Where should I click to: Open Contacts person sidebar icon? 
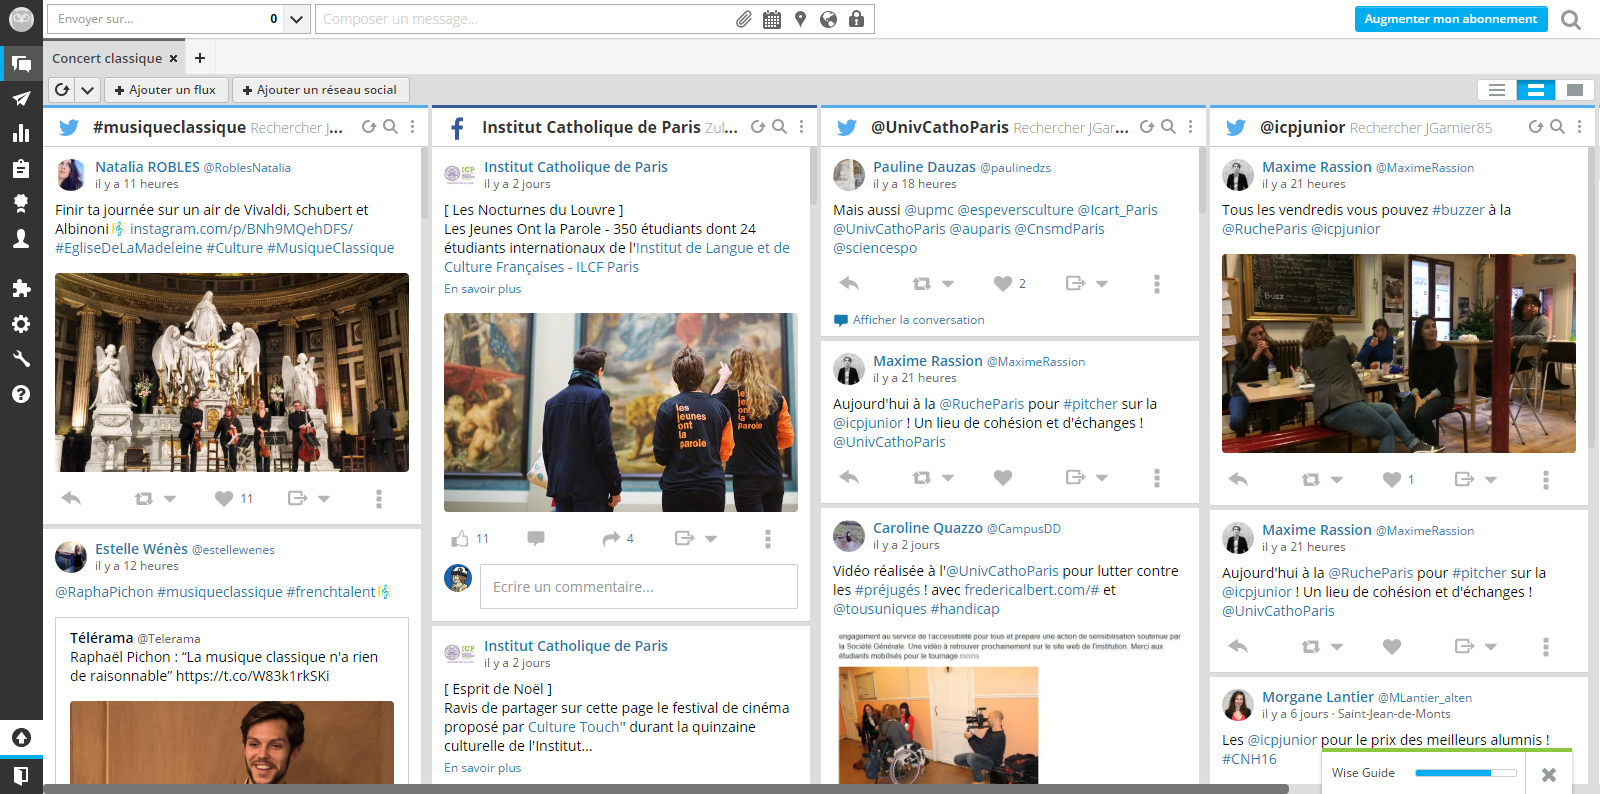[x=21, y=238]
